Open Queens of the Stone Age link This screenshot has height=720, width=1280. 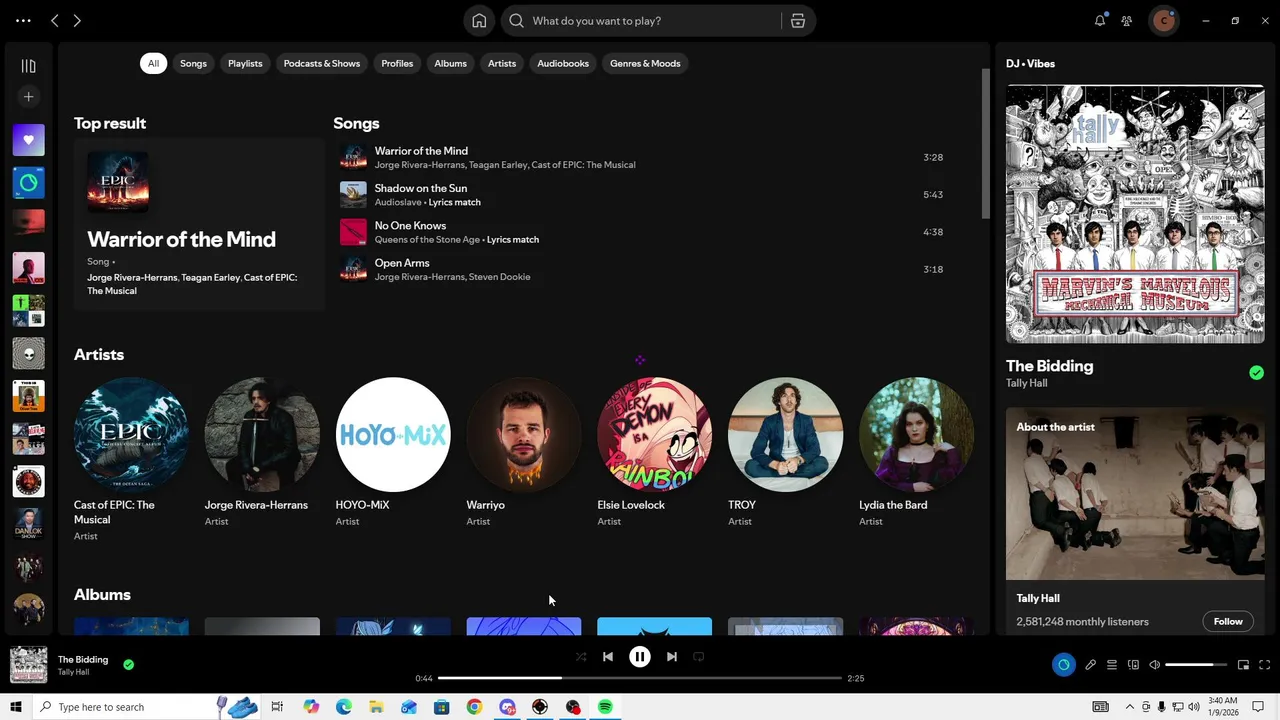[x=427, y=240]
